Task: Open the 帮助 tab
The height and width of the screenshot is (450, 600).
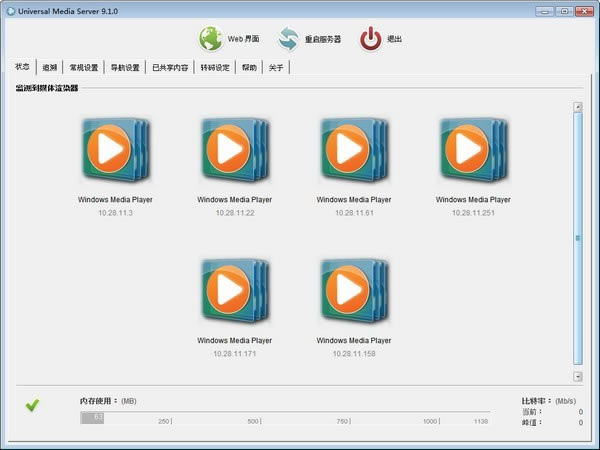Action: (249, 68)
